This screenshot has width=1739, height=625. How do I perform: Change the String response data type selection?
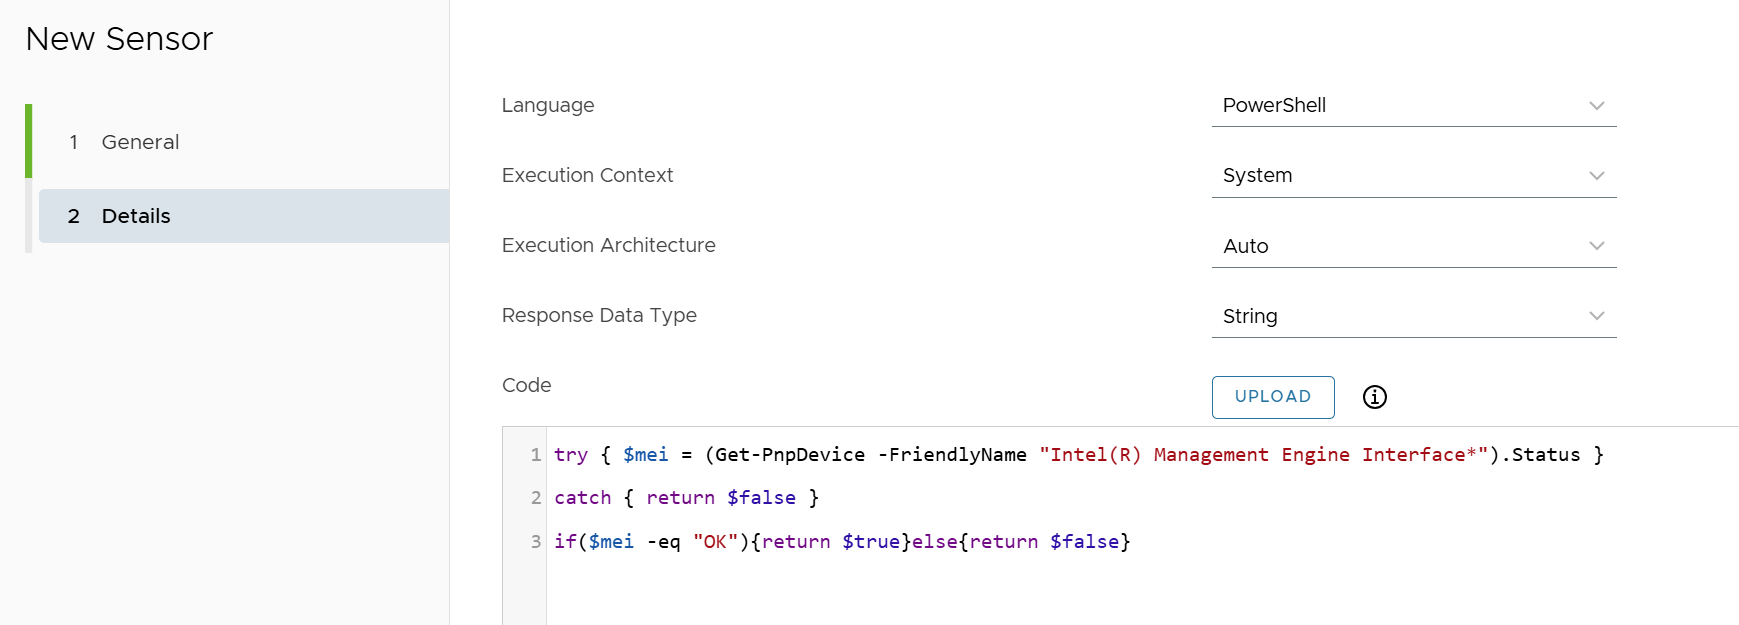click(x=1400, y=316)
